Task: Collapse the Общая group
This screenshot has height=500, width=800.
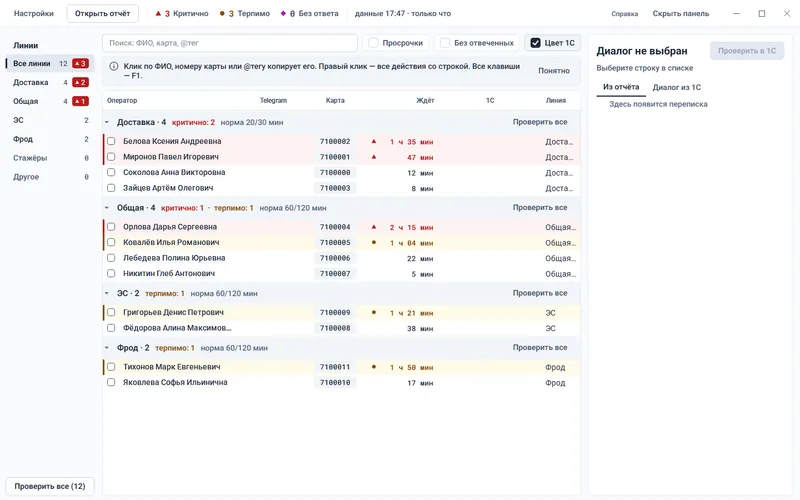Action: coord(107,208)
